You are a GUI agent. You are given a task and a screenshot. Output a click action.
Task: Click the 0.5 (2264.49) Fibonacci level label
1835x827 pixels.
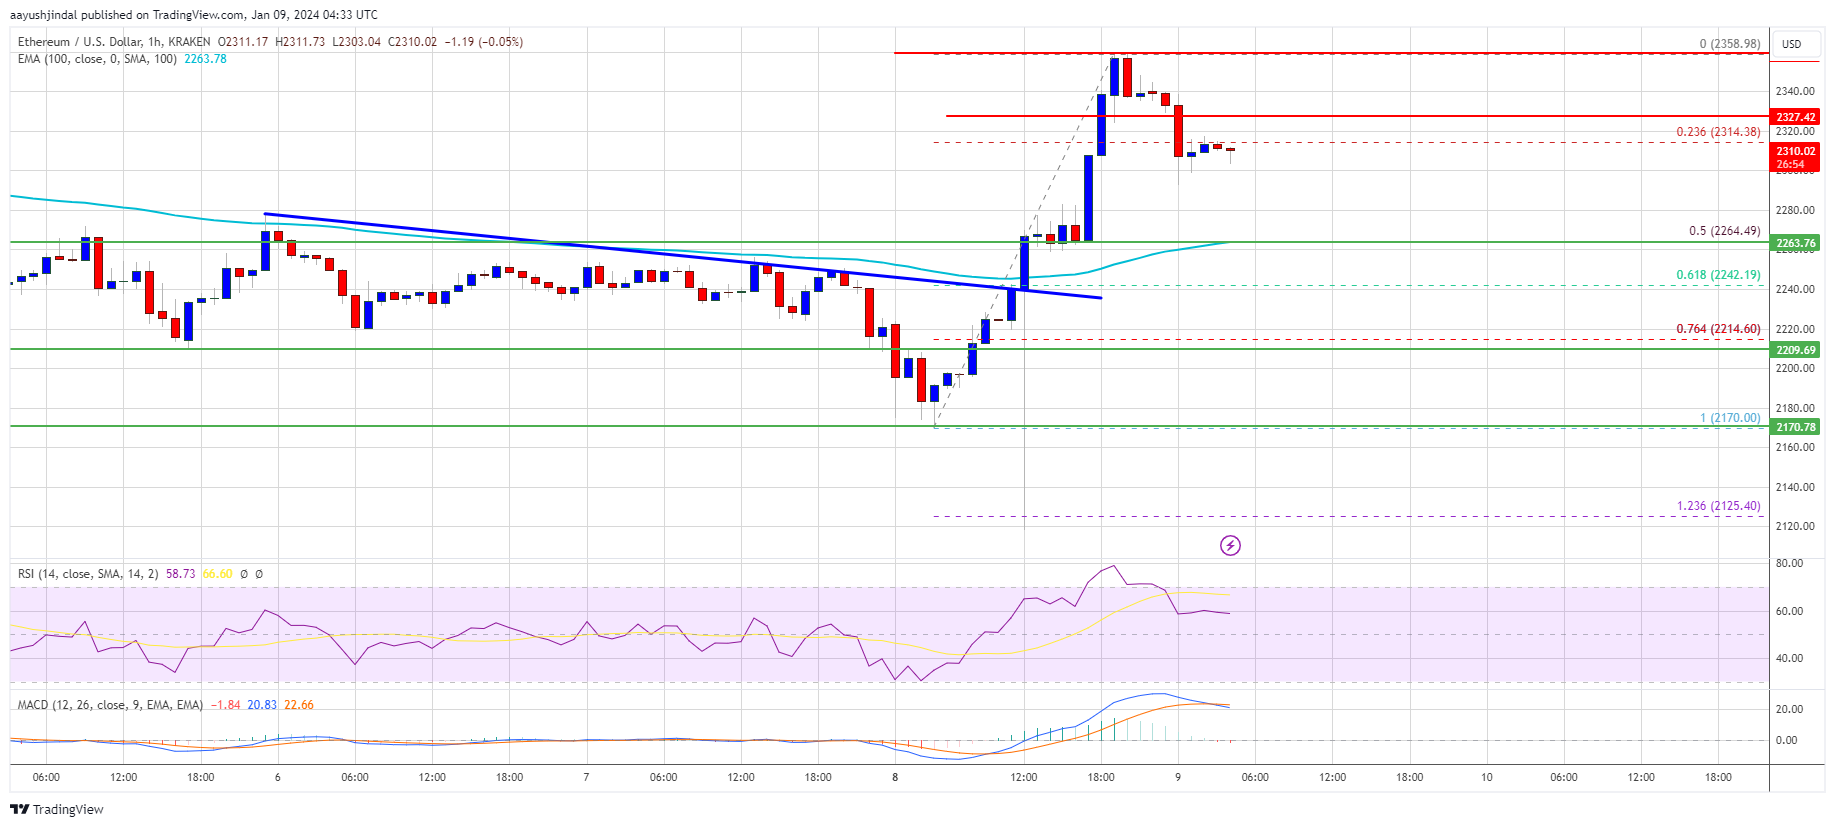(x=1724, y=231)
